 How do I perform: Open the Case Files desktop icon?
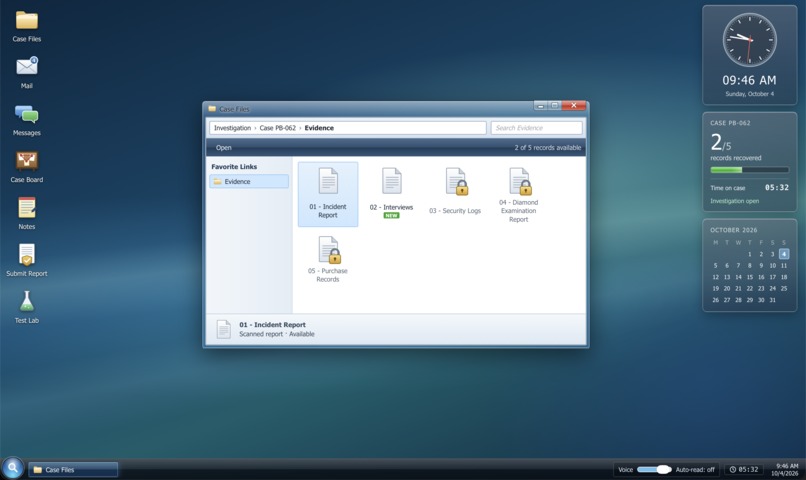click(x=27, y=27)
